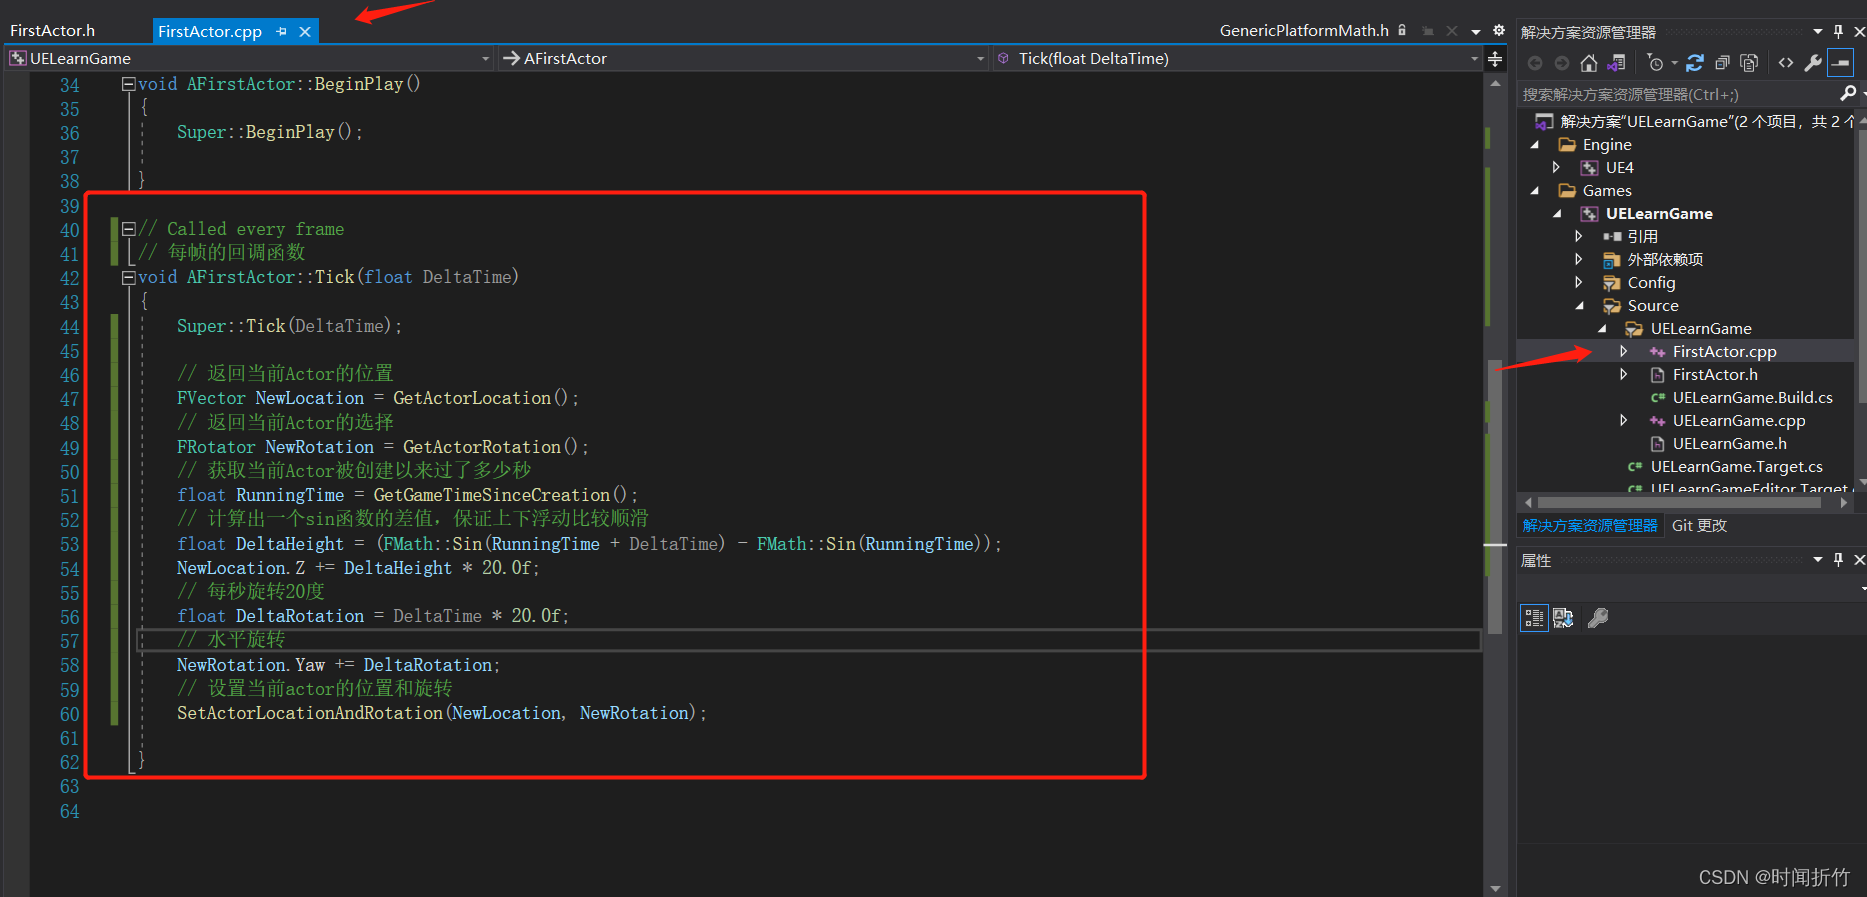Select UELearnGame.Build.cs file
1867x897 pixels.
(x=1752, y=398)
